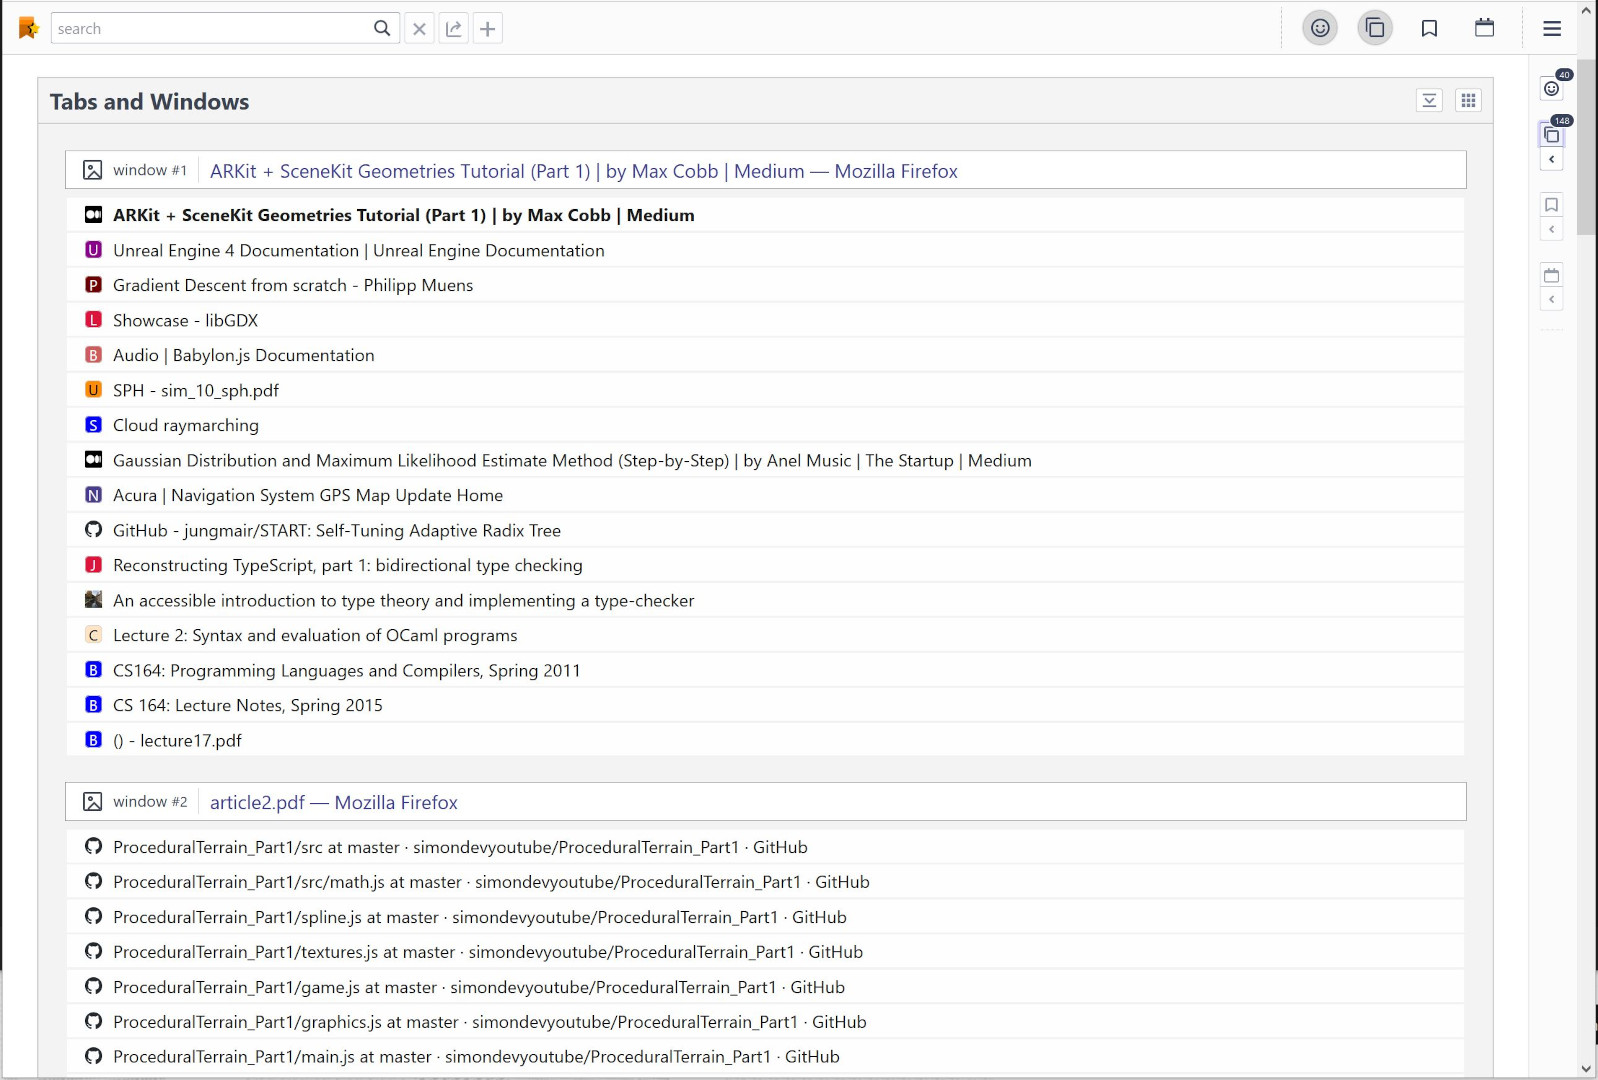1598x1080 pixels.
Task: Open Unreal Engine 4 Documentation tab
Action: click(766, 250)
